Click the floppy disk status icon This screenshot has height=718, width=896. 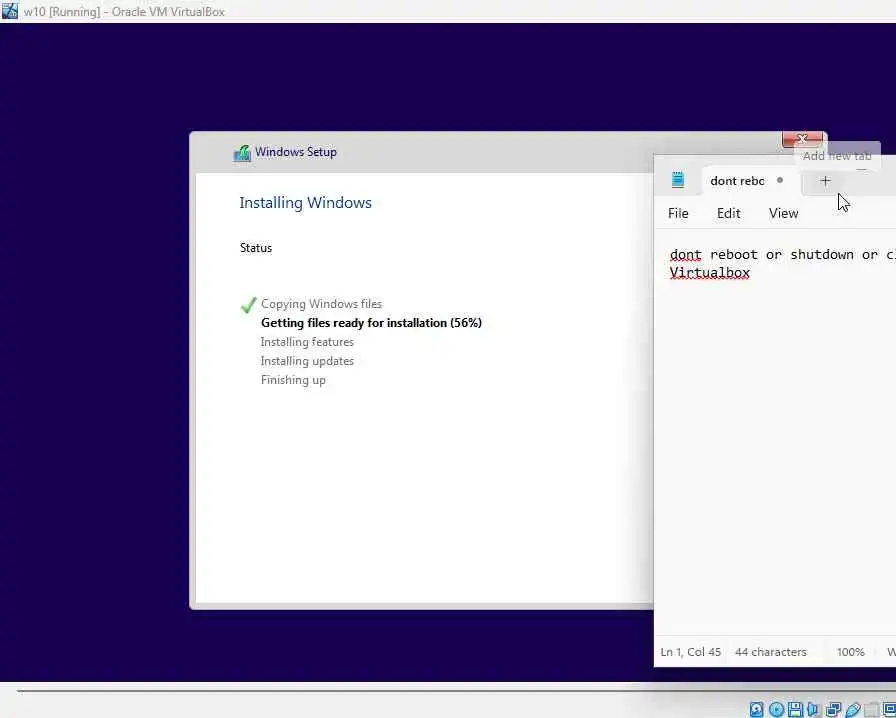(795, 709)
